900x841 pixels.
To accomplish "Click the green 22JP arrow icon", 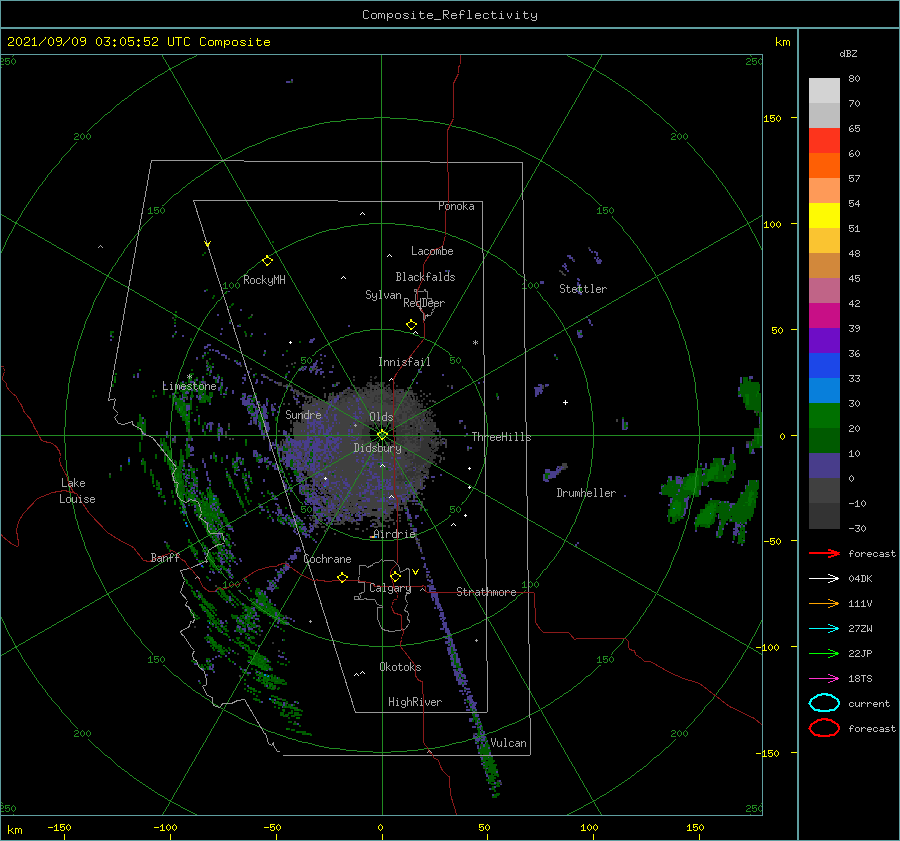I will coord(824,653).
